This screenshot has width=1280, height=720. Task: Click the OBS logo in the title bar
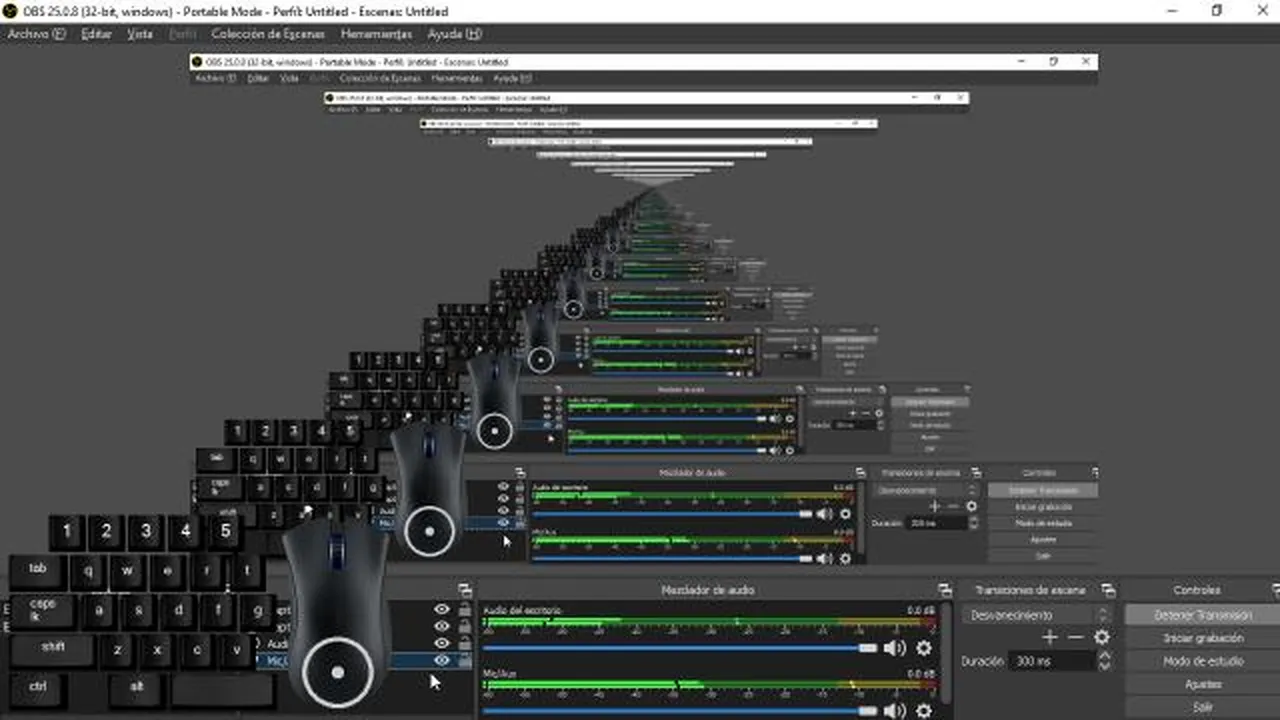[x=10, y=11]
